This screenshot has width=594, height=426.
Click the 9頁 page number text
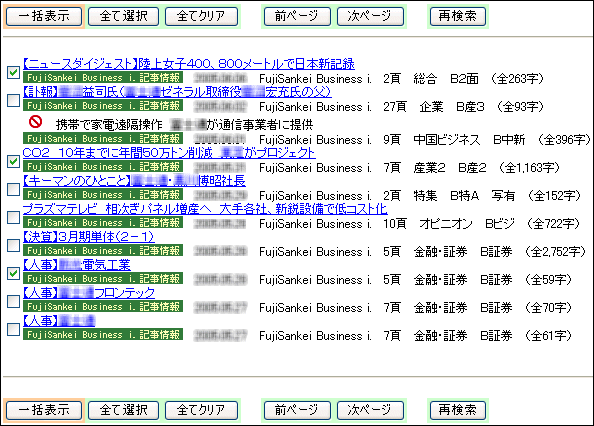pos(392,140)
